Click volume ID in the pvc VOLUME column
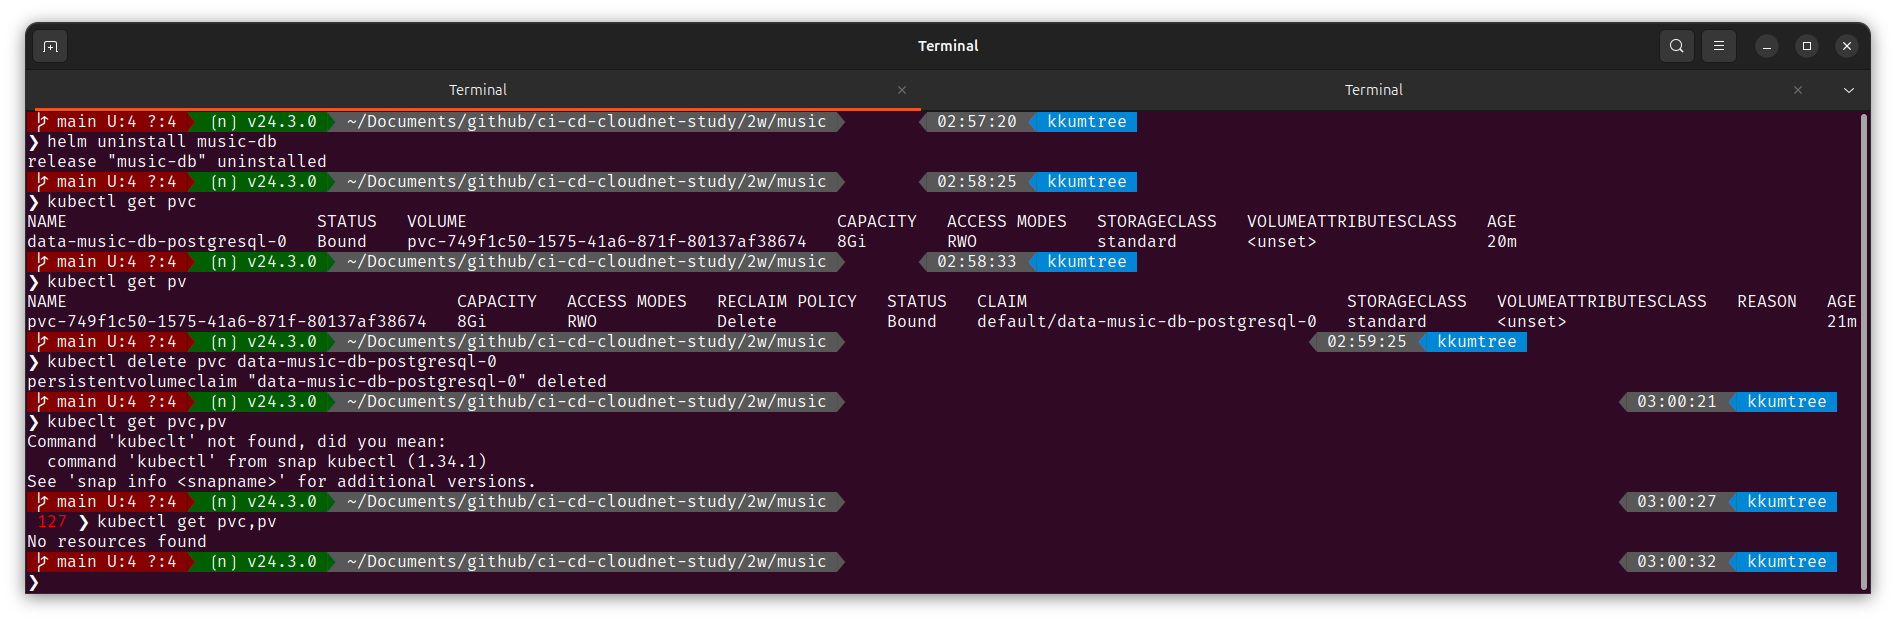The height and width of the screenshot is (622, 1896). pyautogui.click(x=607, y=242)
